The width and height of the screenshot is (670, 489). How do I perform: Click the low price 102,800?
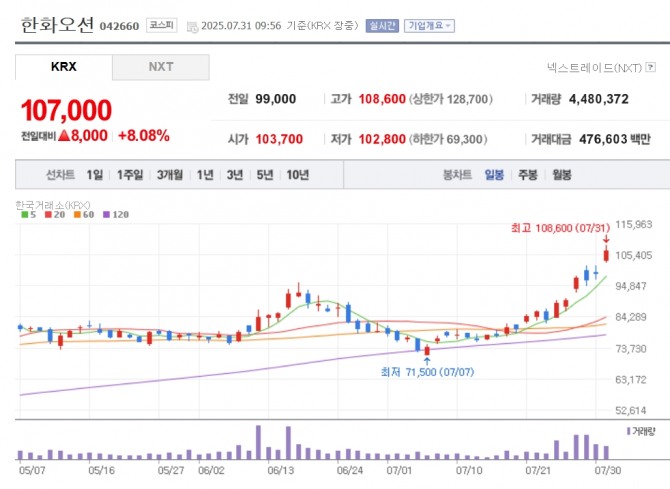tap(382, 139)
